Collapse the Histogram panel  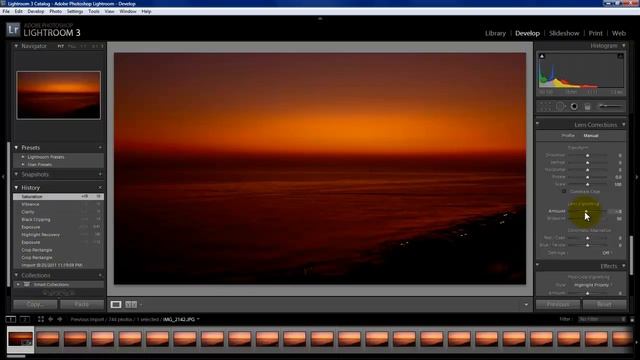pos(624,46)
